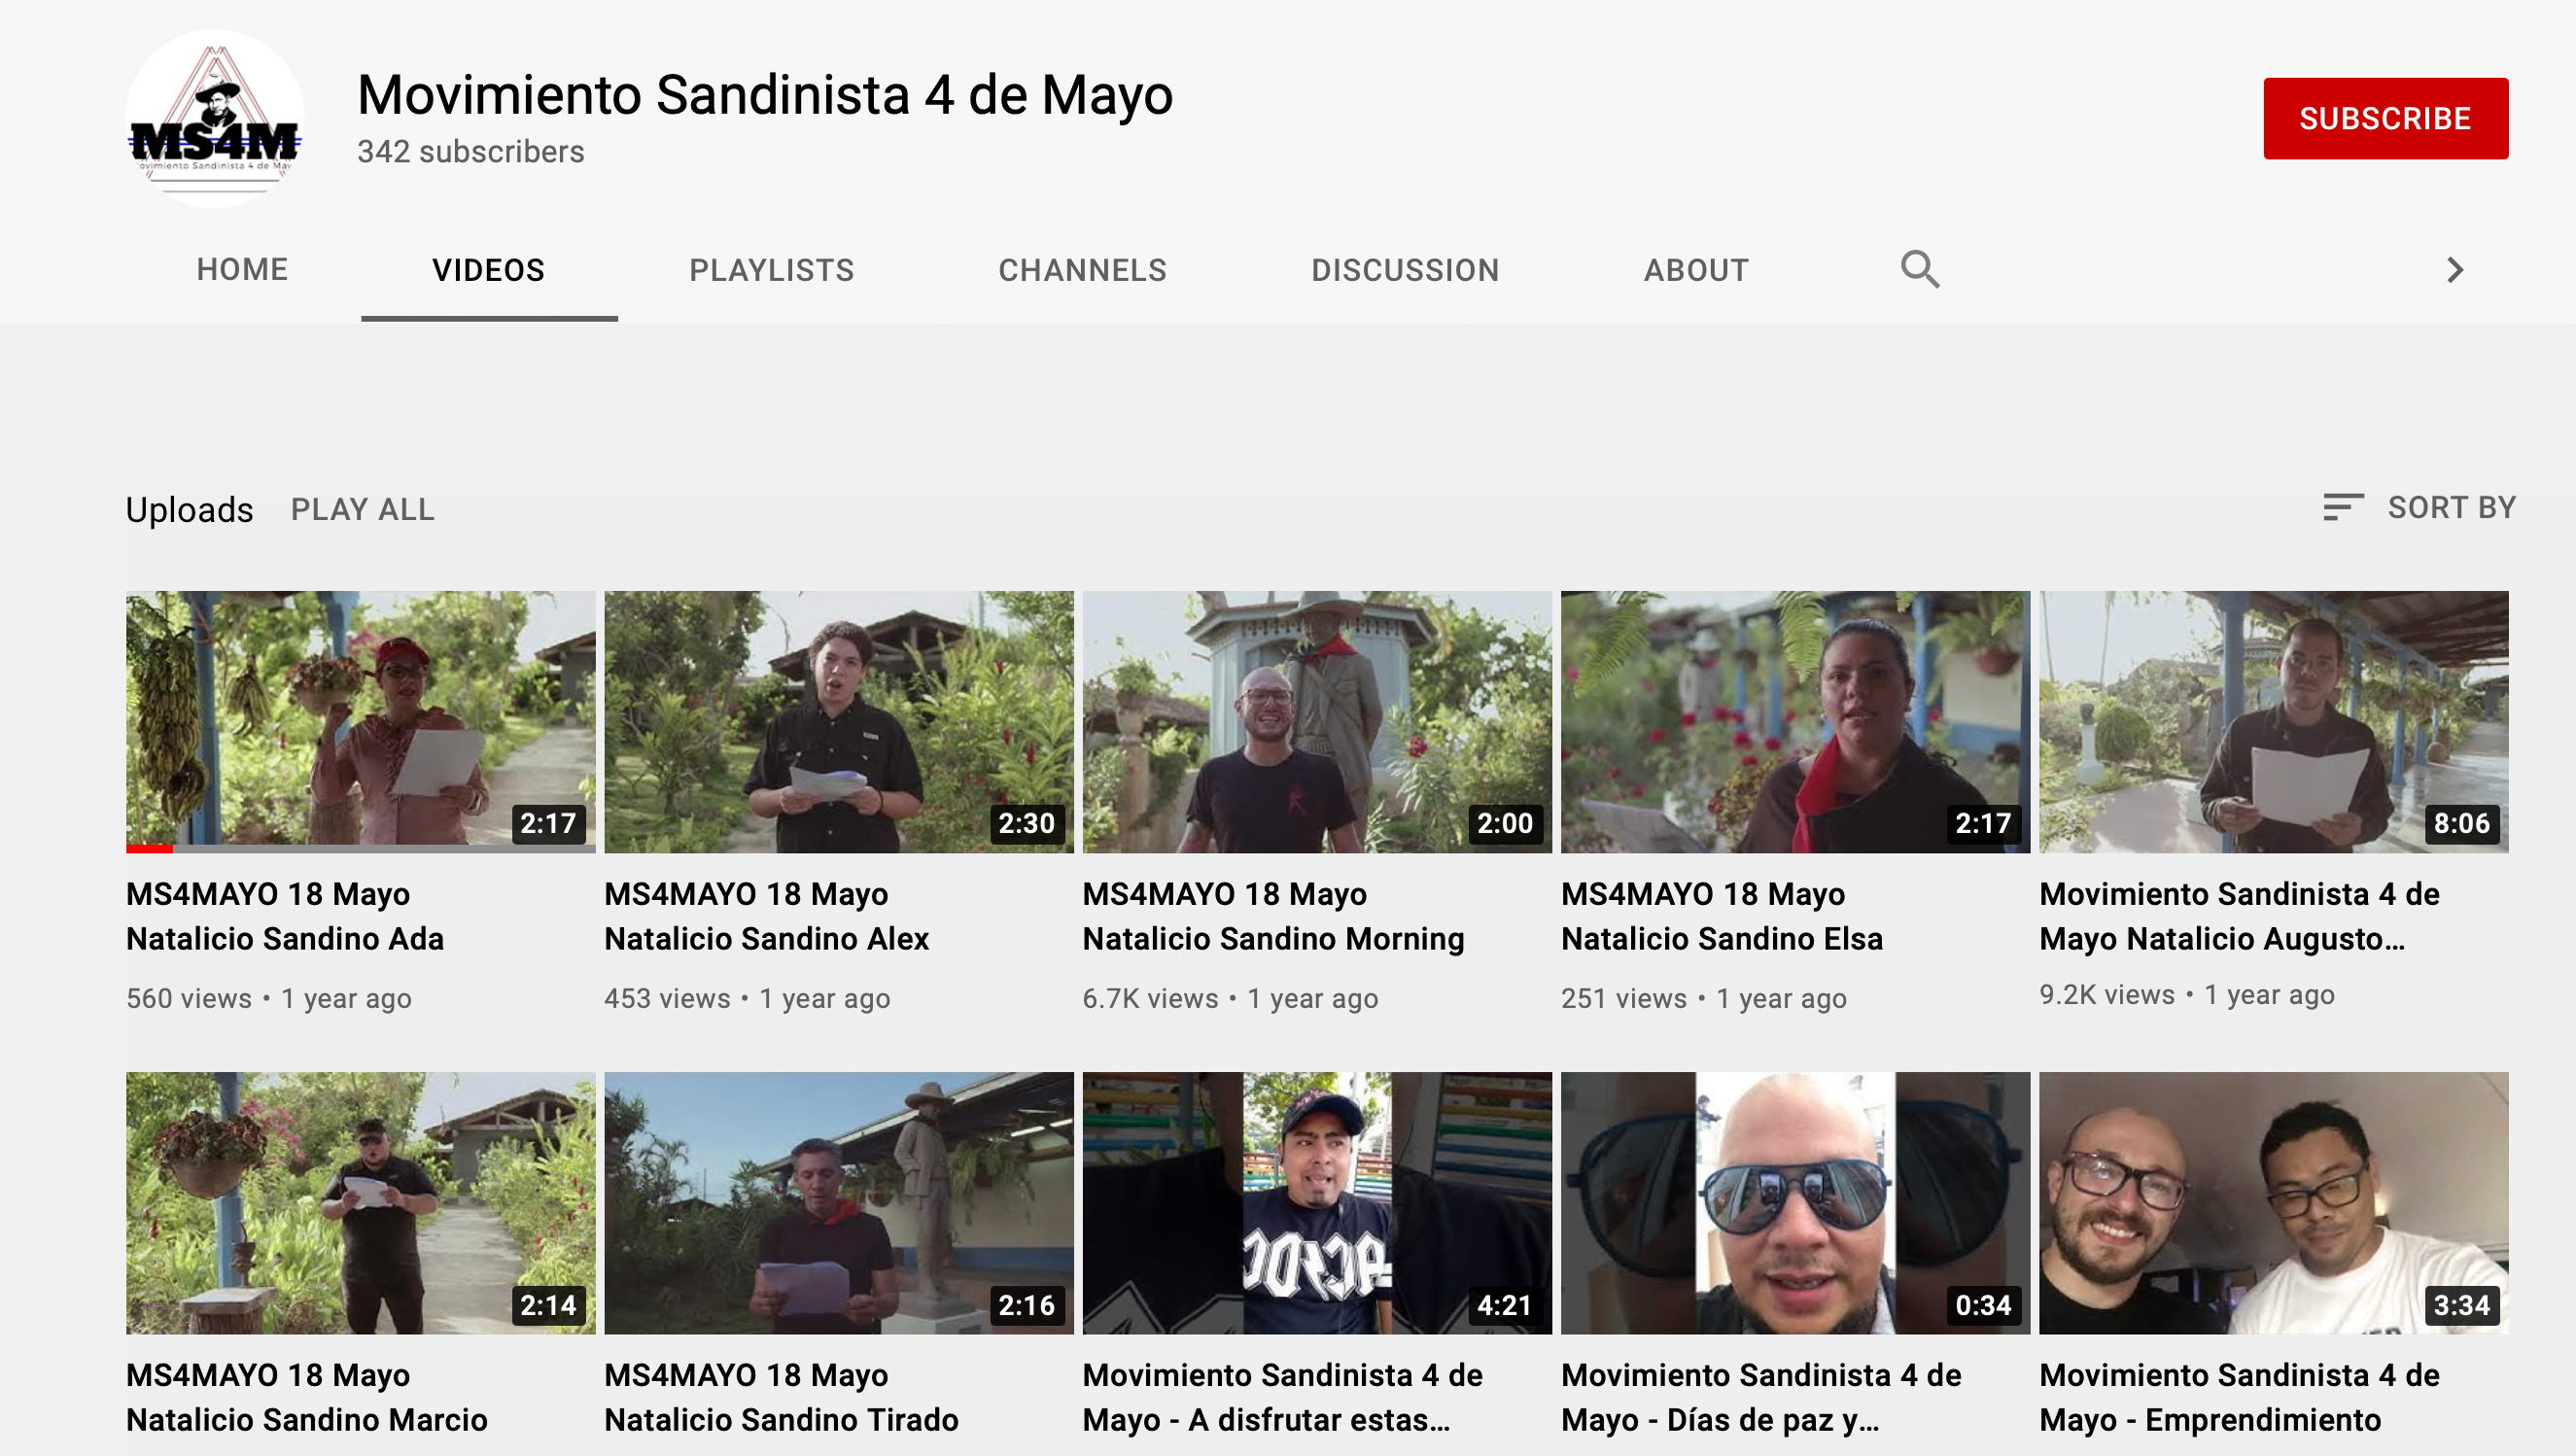The height and width of the screenshot is (1456, 2576).
Task: Click '453 views • 1 year ago' text
Action: point(747,998)
